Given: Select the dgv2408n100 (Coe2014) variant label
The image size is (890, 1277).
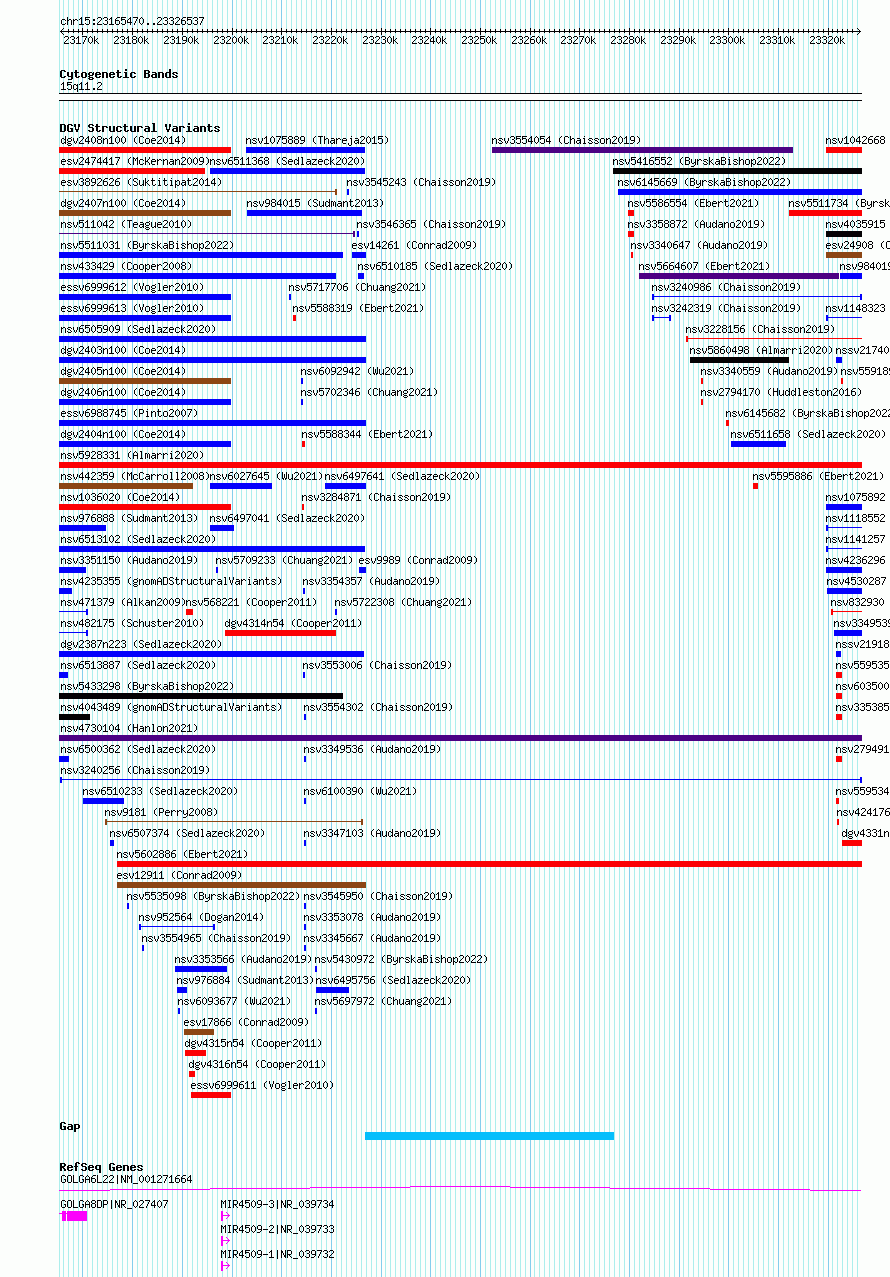Looking at the screenshot, I should click(122, 140).
